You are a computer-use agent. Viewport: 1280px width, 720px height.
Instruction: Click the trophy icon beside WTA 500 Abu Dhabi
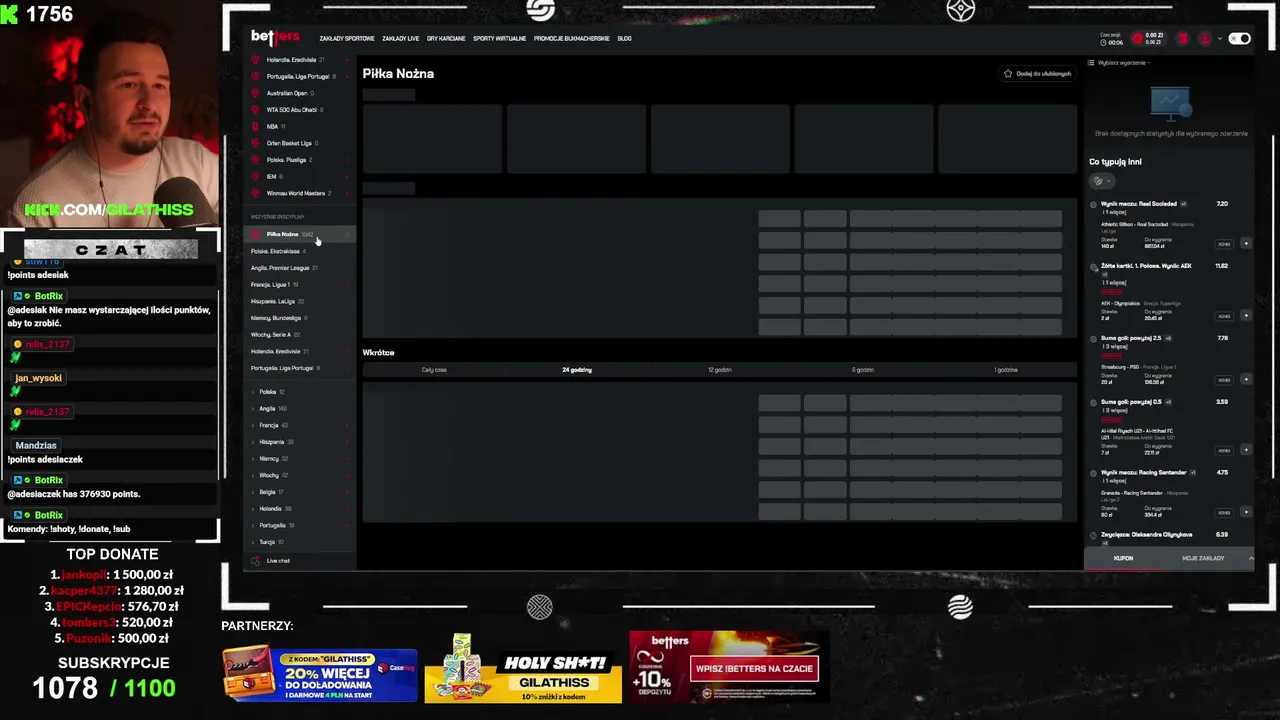coord(255,110)
